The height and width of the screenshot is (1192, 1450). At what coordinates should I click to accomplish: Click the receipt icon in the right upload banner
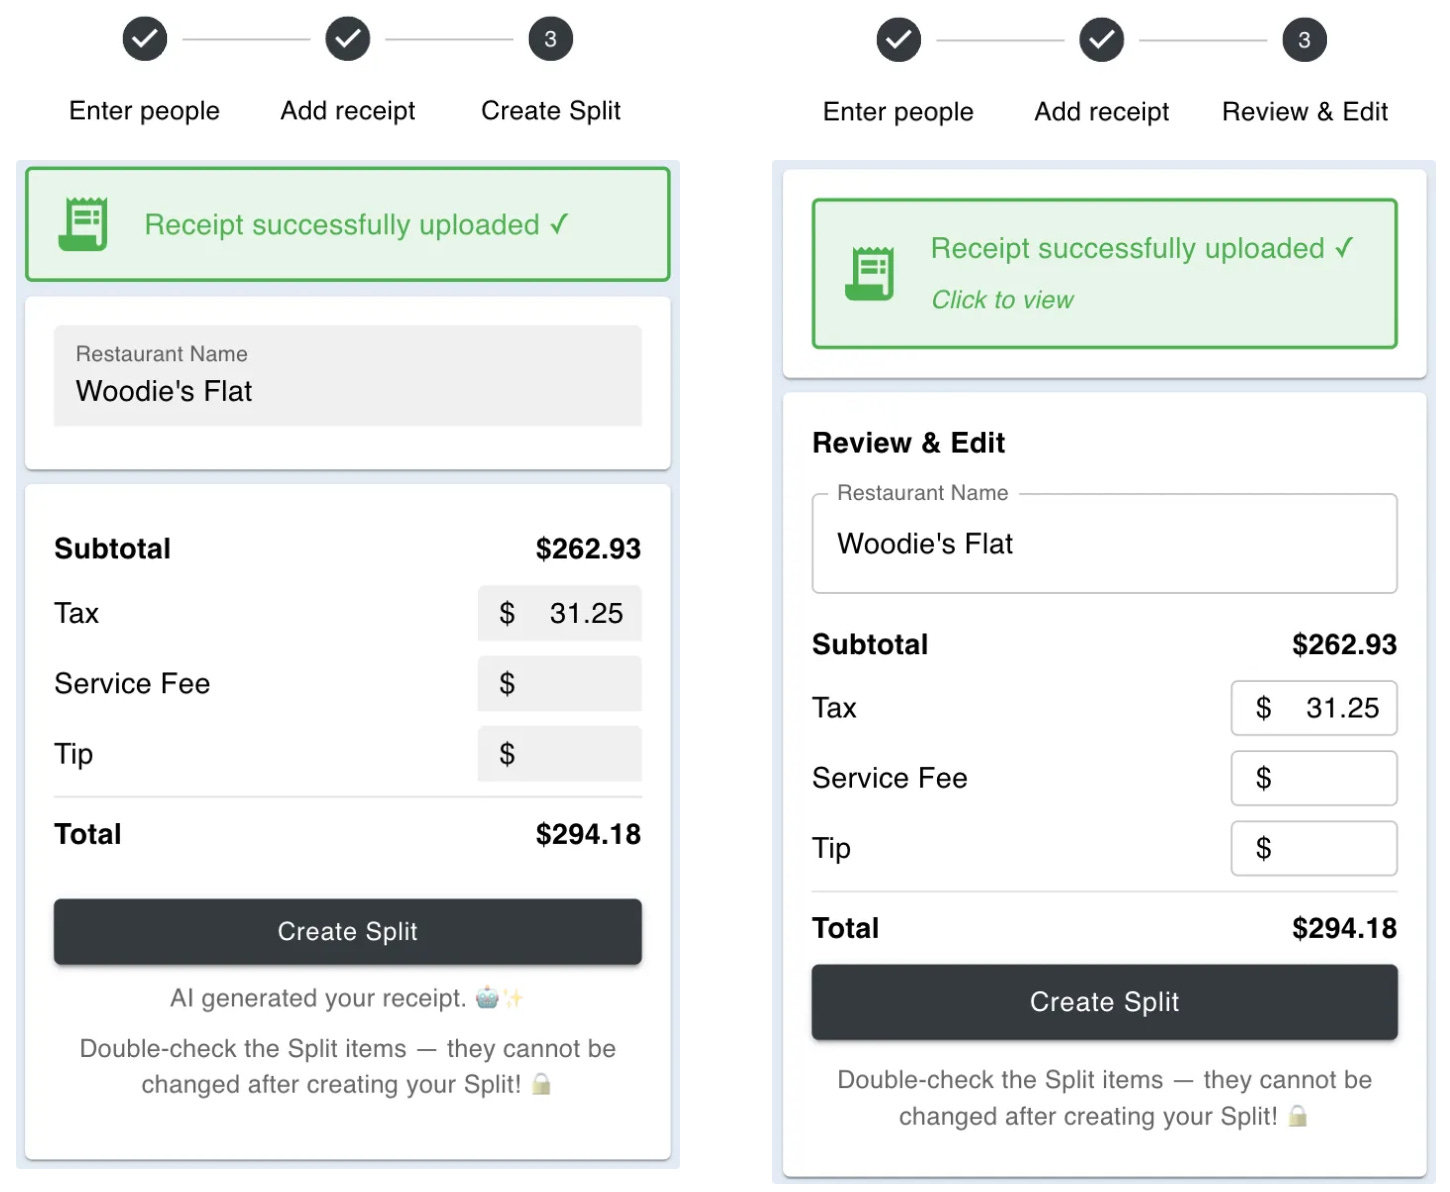[x=870, y=273]
